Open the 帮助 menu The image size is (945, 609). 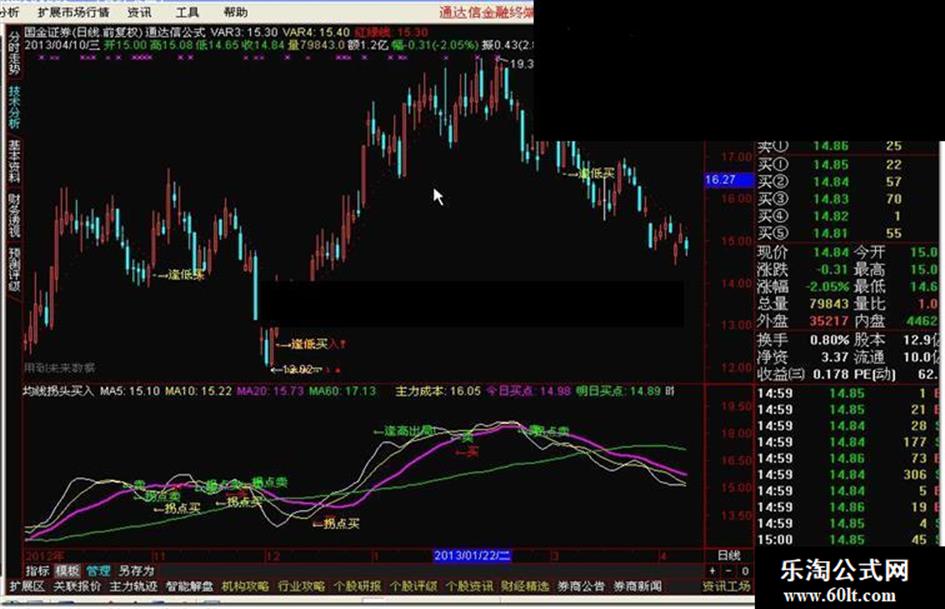coord(235,11)
